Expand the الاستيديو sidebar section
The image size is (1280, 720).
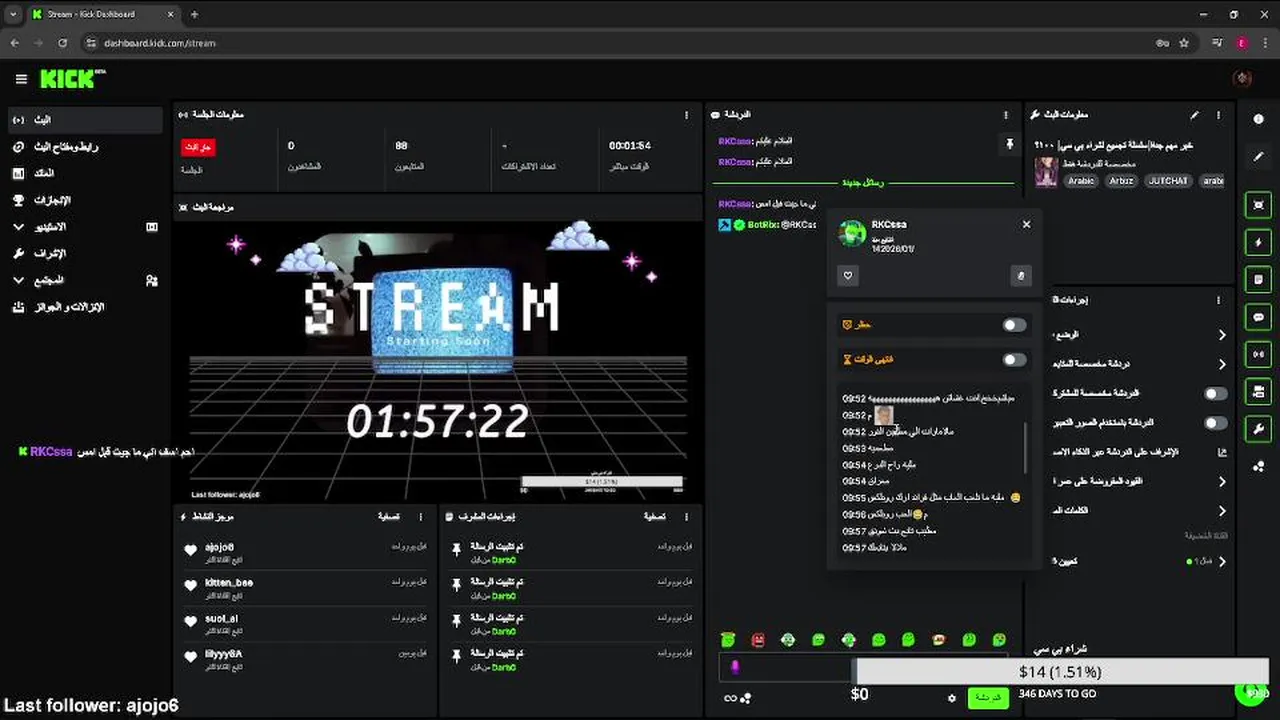(19, 227)
